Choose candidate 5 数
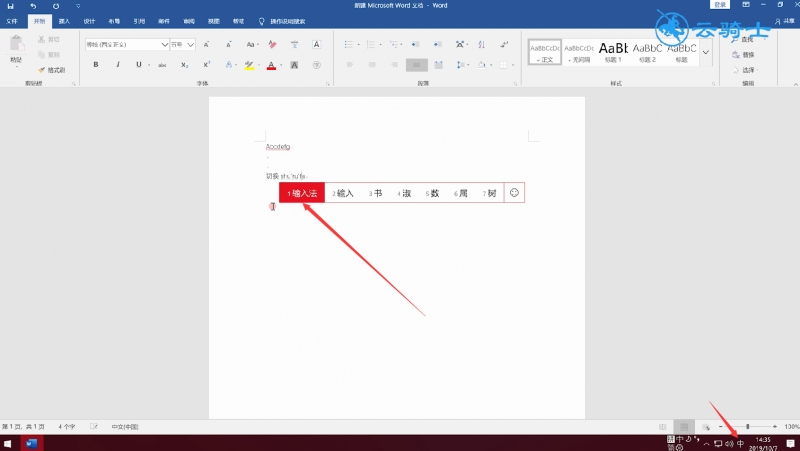Viewport: 800px width, 451px height. [433, 193]
